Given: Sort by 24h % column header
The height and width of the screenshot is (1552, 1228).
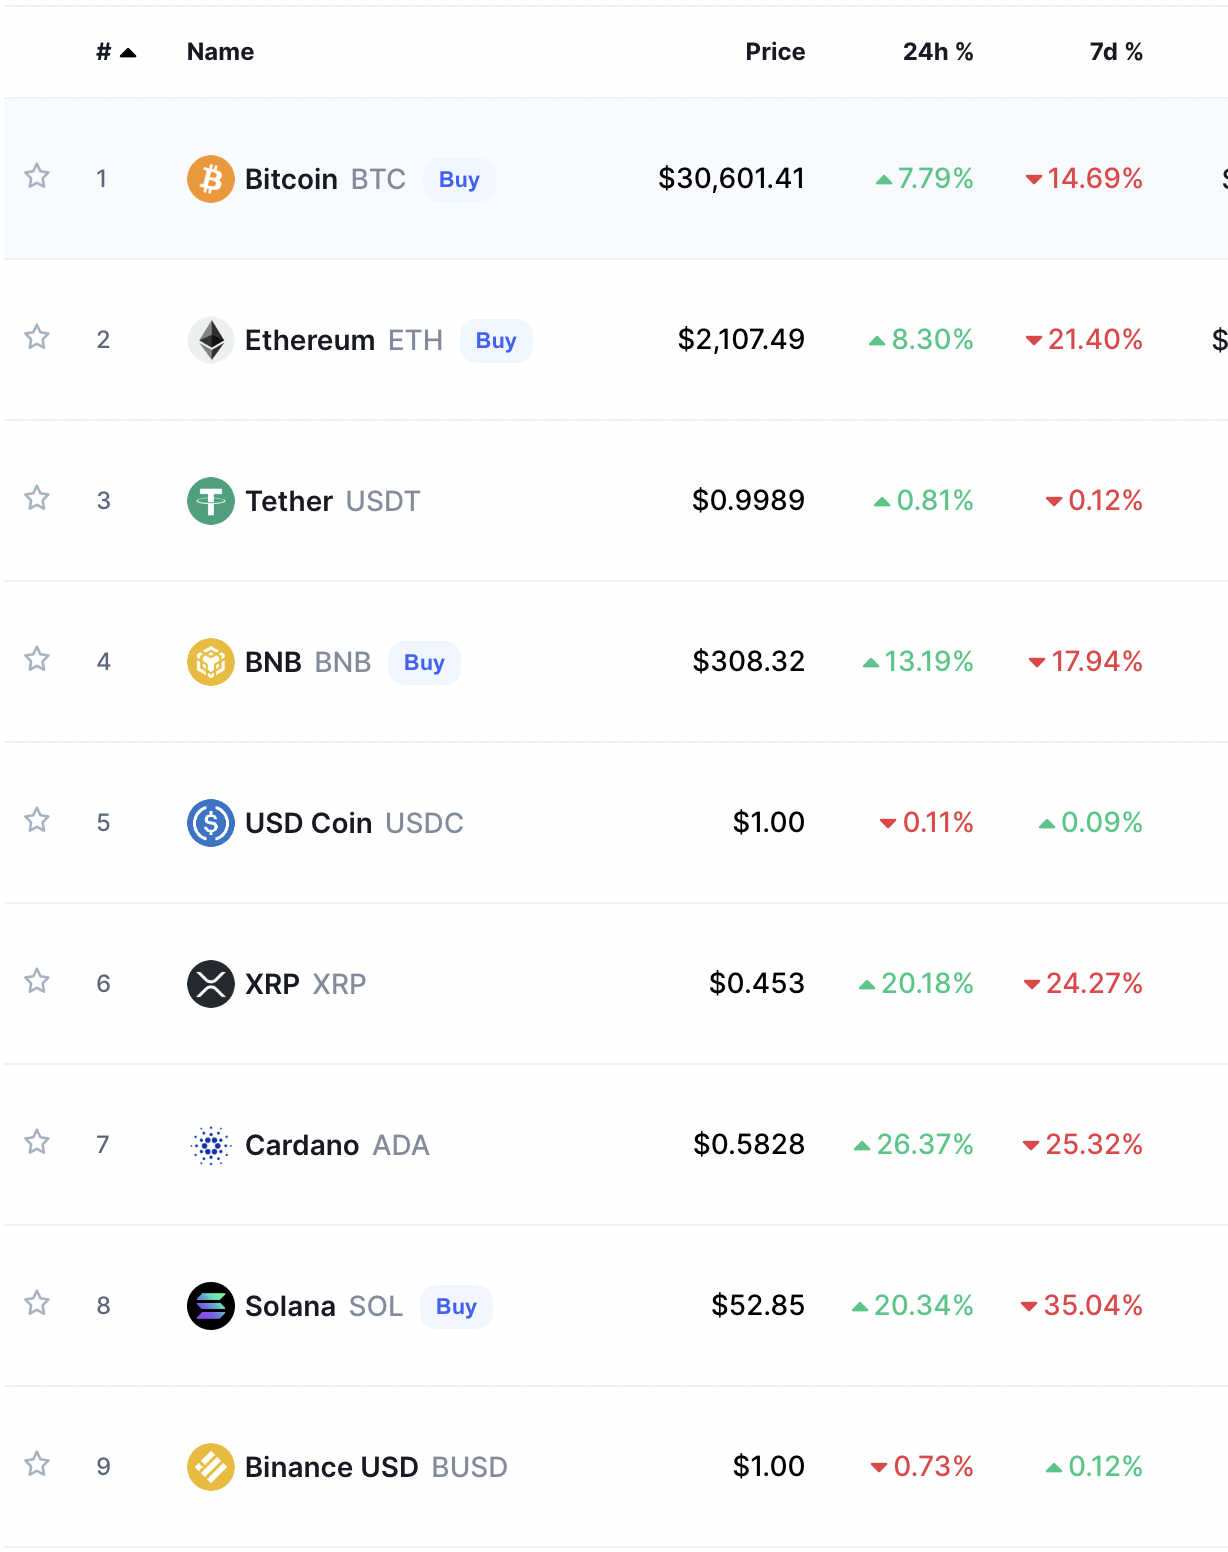Looking at the screenshot, I should point(938,52).
